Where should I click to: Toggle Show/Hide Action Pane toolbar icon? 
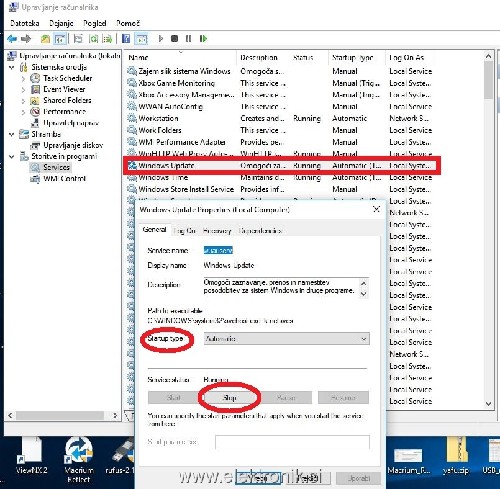click(x=141, y=39)
